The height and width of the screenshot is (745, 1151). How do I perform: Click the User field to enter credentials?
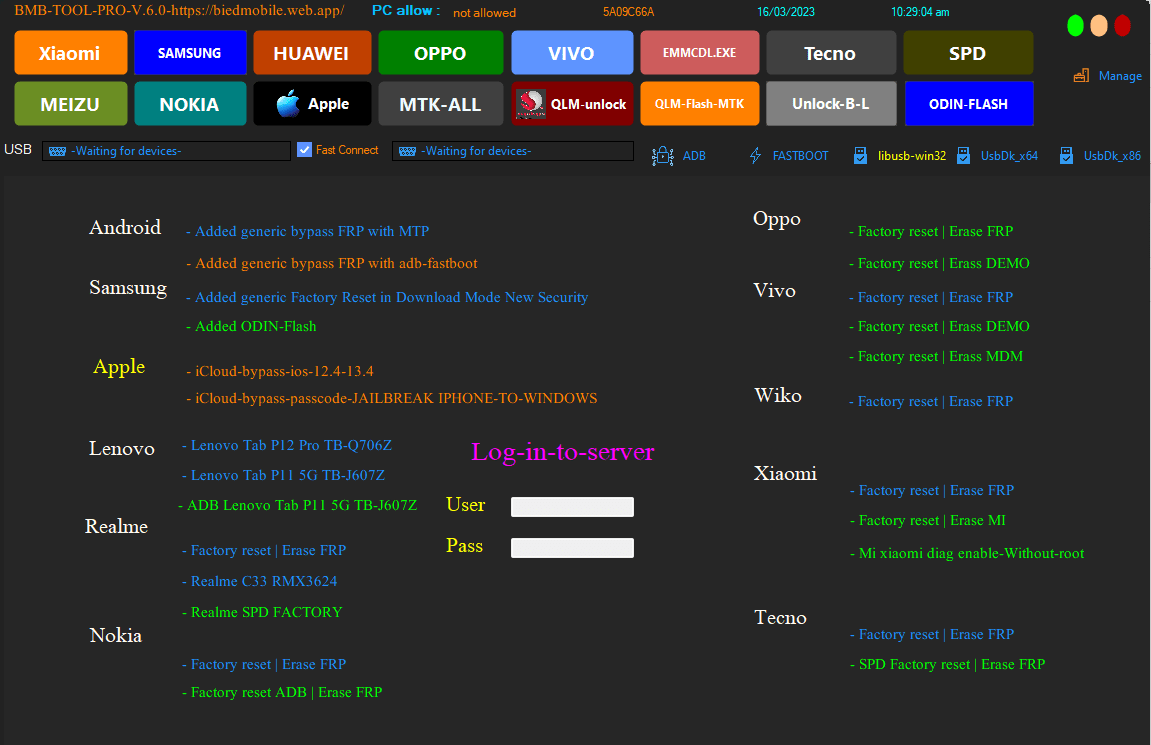(x=572, y=506)
